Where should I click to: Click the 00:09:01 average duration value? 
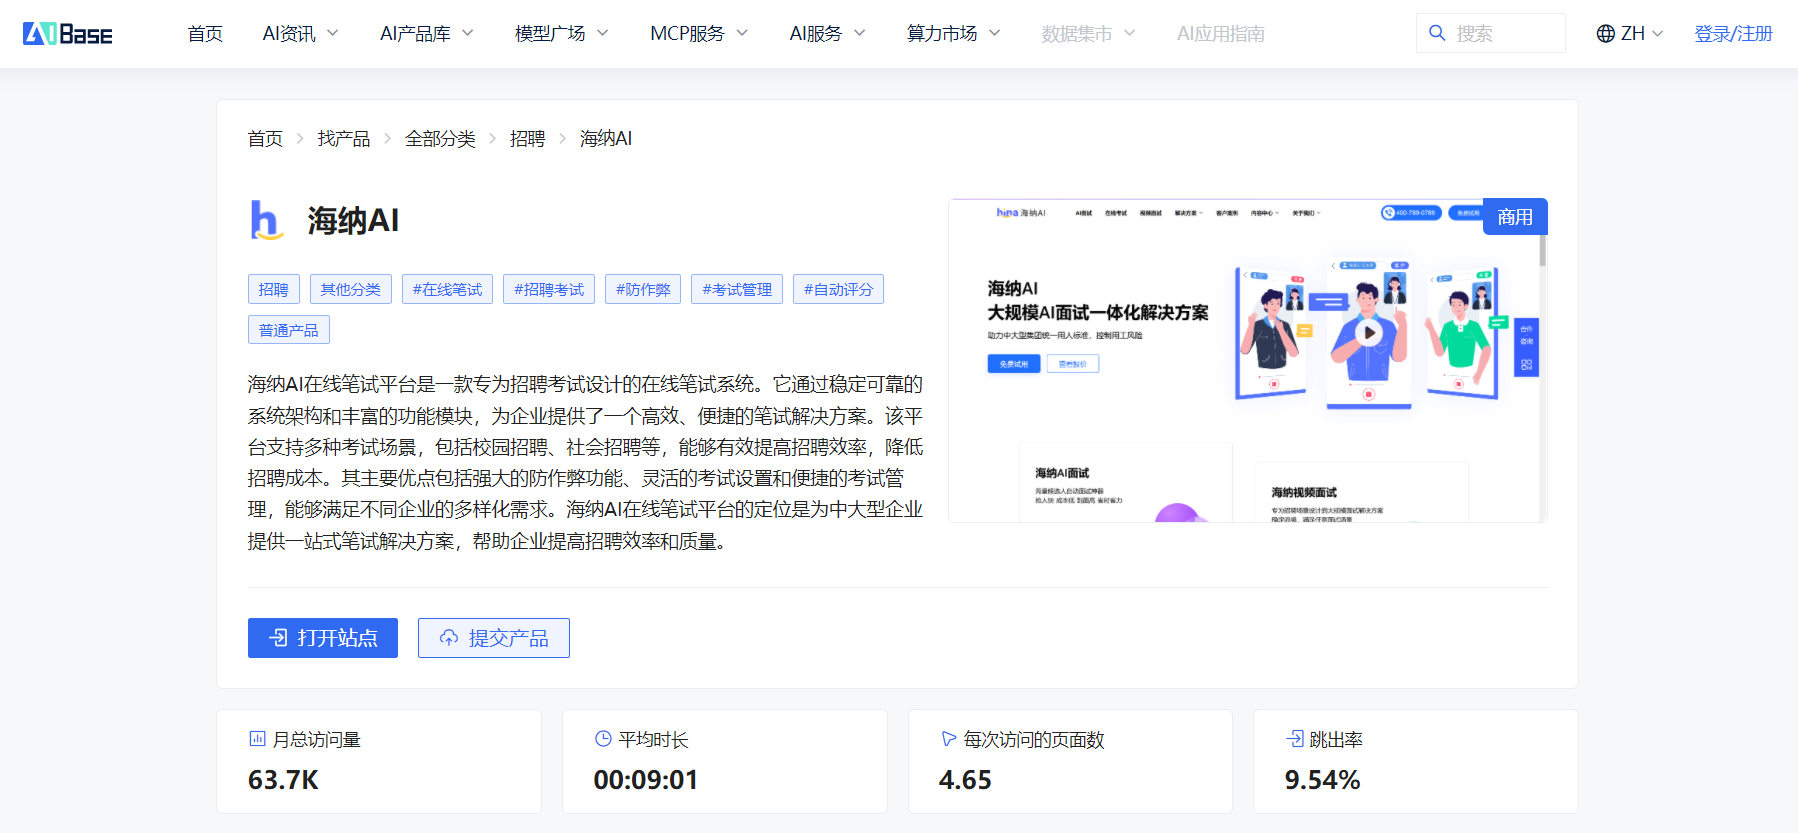click(x=646, y=780)
